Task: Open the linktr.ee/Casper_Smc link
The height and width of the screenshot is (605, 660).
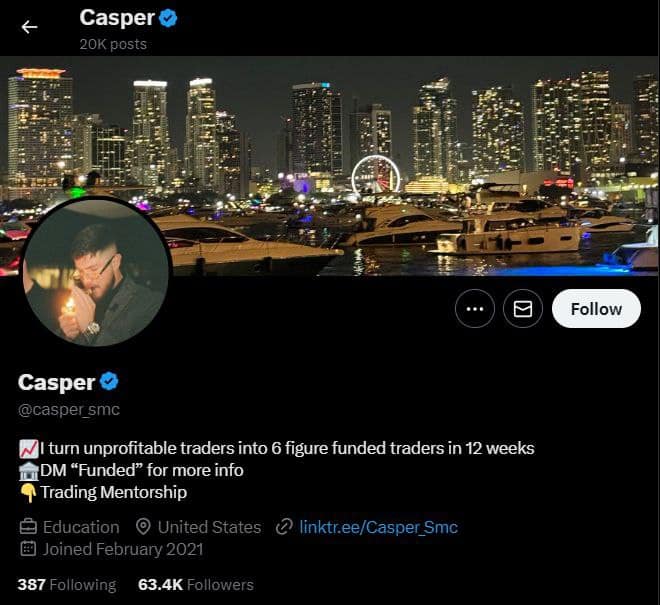Action: coord(378,527)
